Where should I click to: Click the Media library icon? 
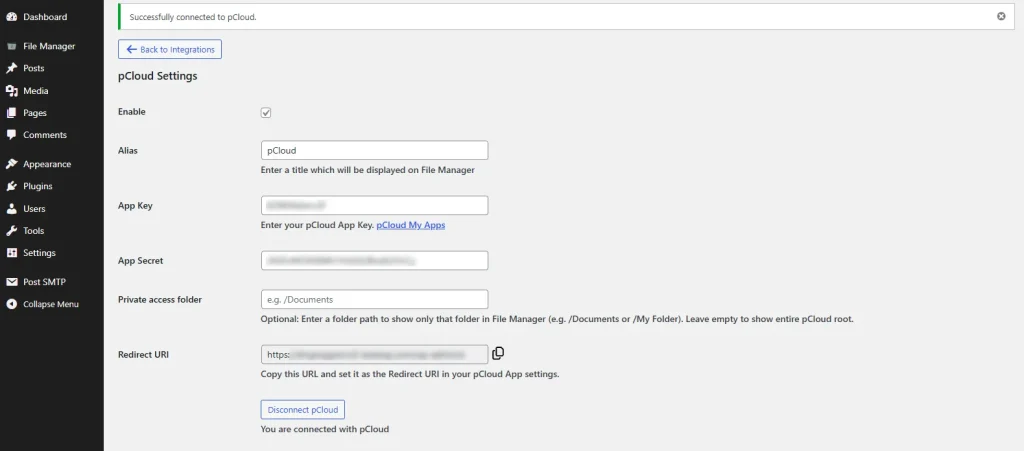pos(11,91)
